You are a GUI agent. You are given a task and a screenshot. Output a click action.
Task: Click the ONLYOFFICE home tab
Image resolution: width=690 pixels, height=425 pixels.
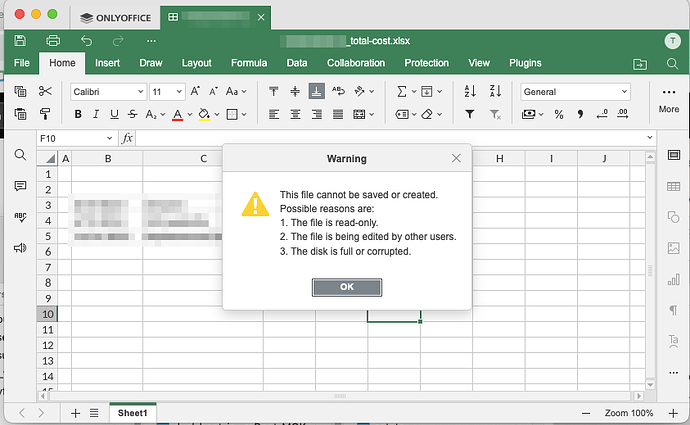(x=116, y=18)
